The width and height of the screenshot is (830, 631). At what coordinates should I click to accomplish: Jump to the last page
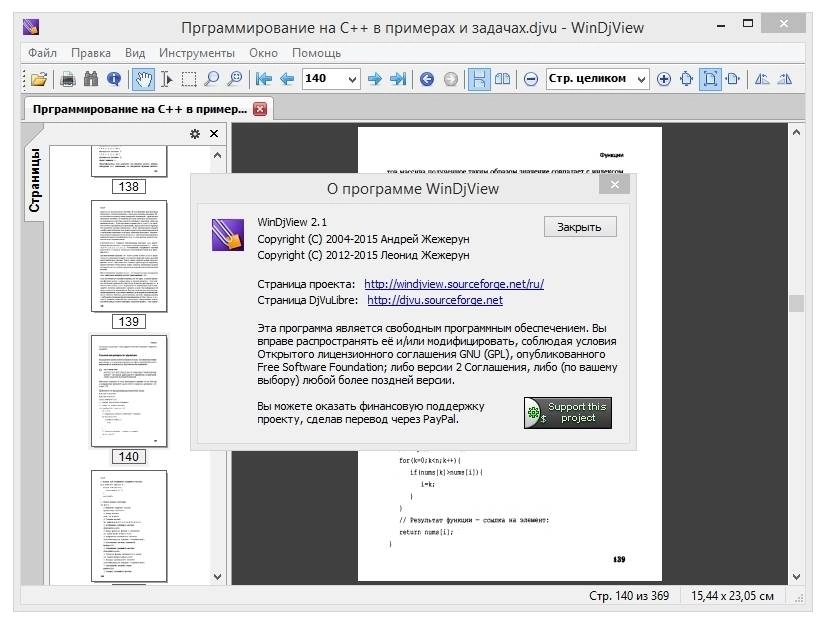[x=398, y=79]
